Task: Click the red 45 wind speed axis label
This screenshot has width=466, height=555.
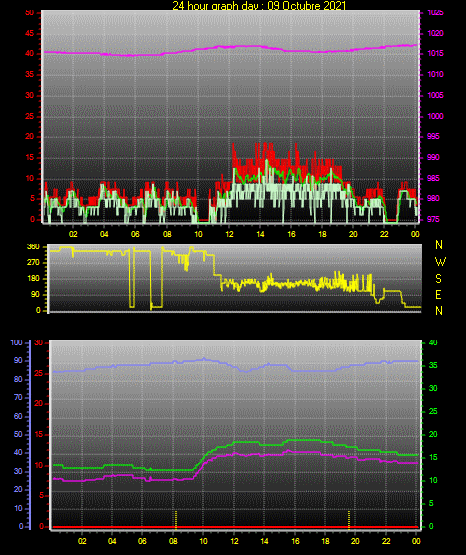Action: [x=30, y=33]
